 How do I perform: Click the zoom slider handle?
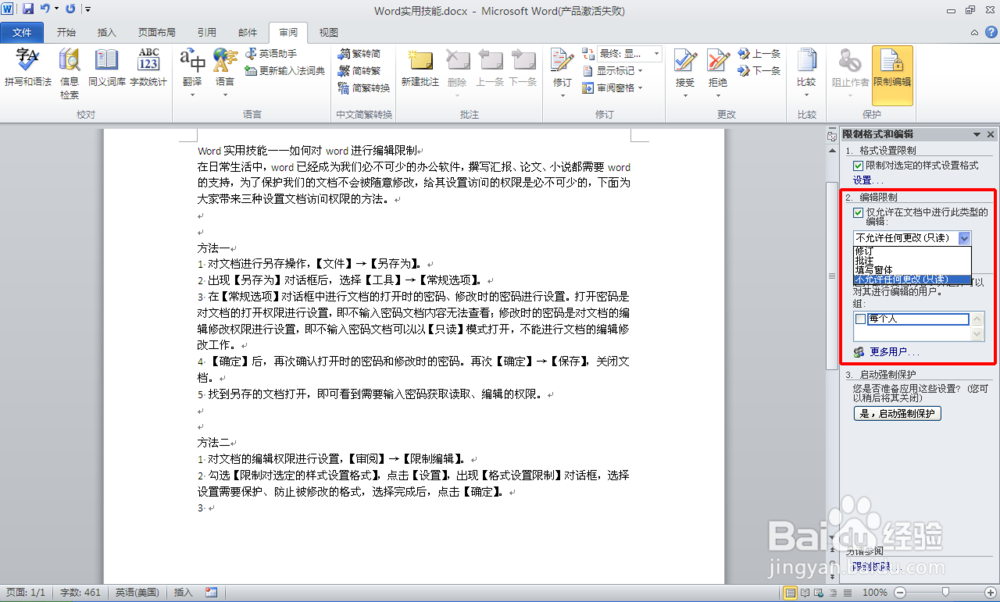945,592
